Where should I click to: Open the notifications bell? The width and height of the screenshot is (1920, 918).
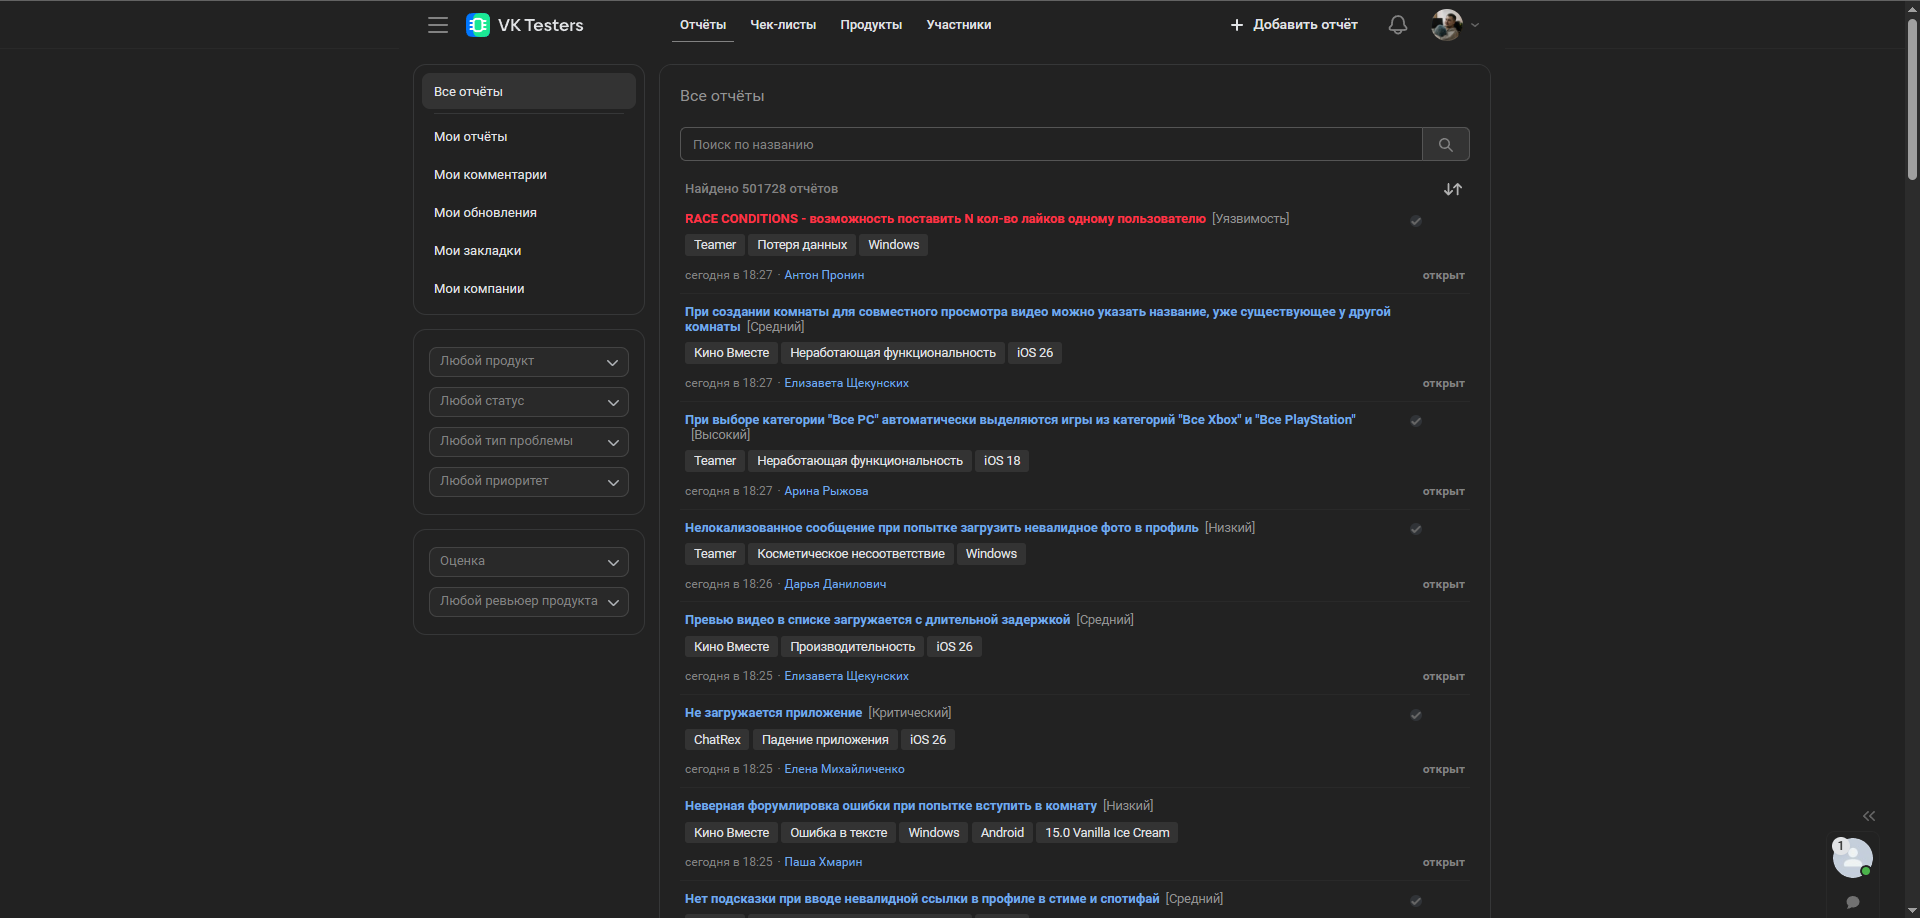(1398, 25)
